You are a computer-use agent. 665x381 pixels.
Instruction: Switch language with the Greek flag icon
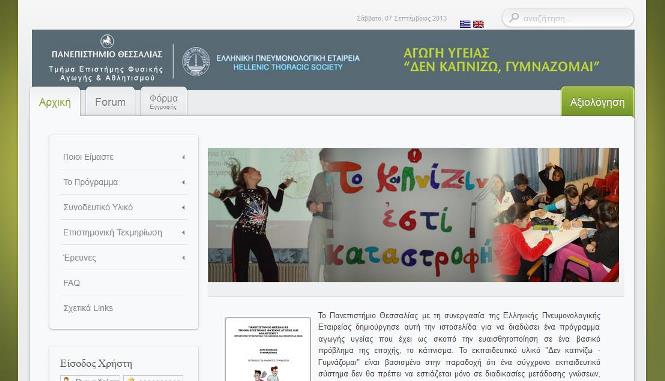tap(465, 24)
